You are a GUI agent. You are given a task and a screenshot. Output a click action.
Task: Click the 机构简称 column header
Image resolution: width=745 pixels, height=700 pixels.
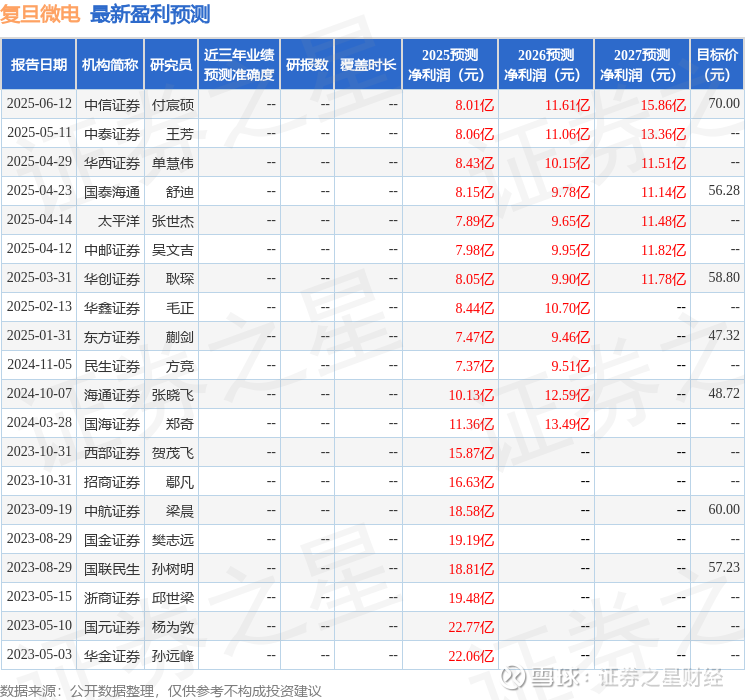click(110, 65)
